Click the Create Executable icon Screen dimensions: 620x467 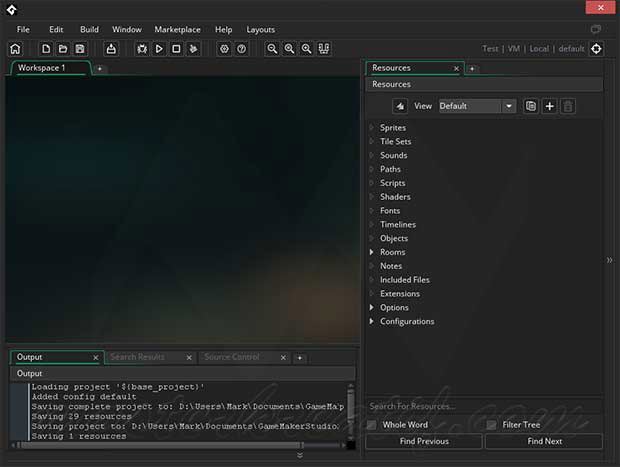[x=111, y=49]
